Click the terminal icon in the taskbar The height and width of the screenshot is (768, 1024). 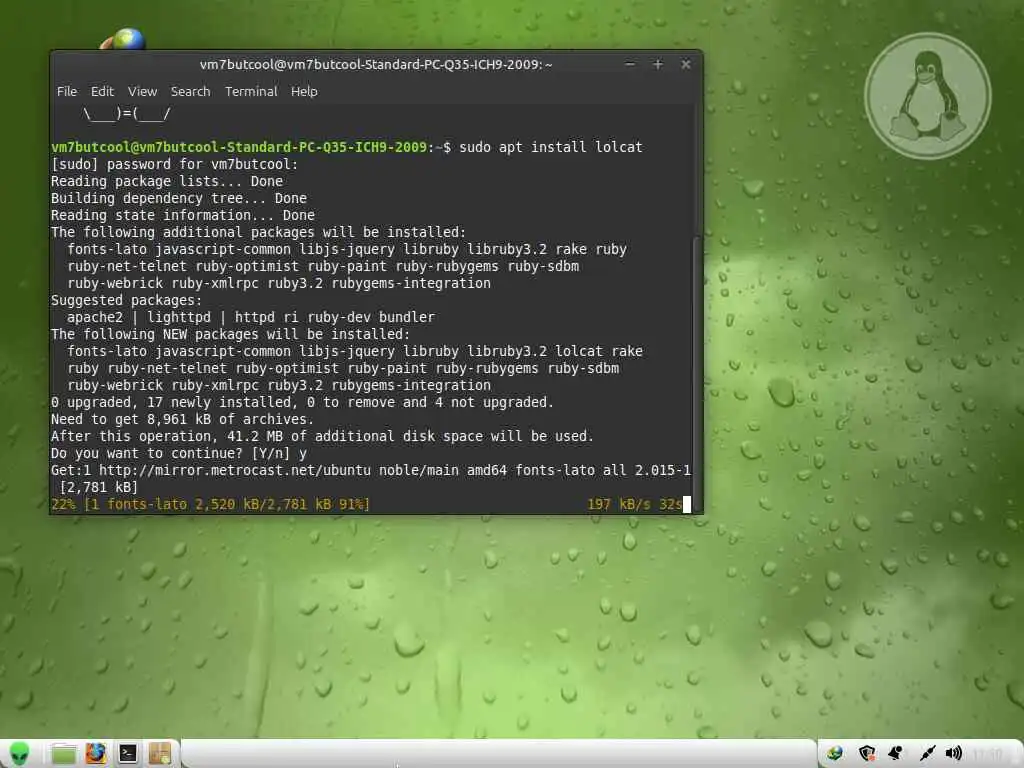[x=127, y=754]
